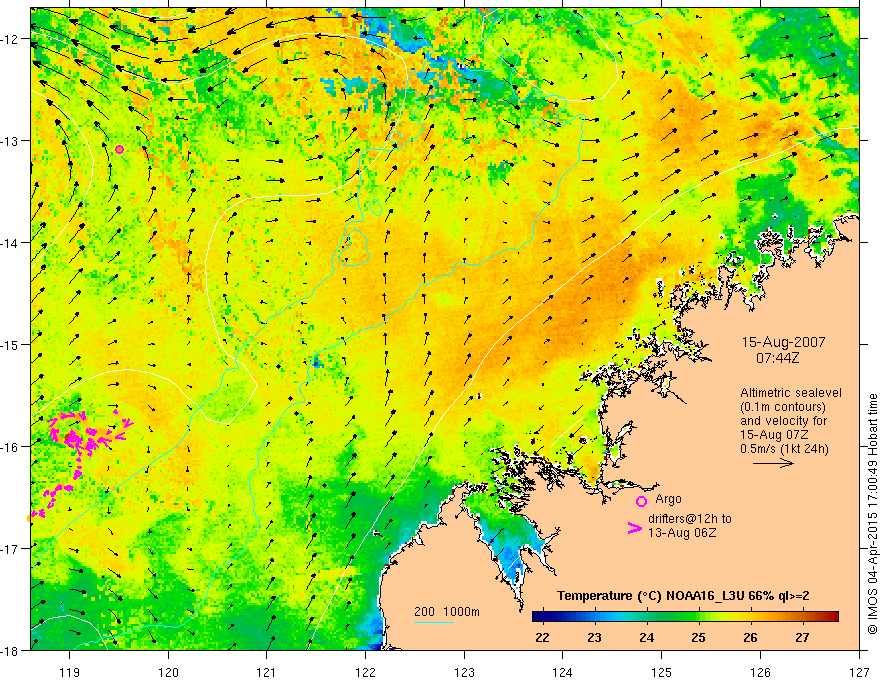Click the 'and velocity for' legend text
Viewport: 880px width, 680px height.
pyautogui.click(x=783, y=421)
